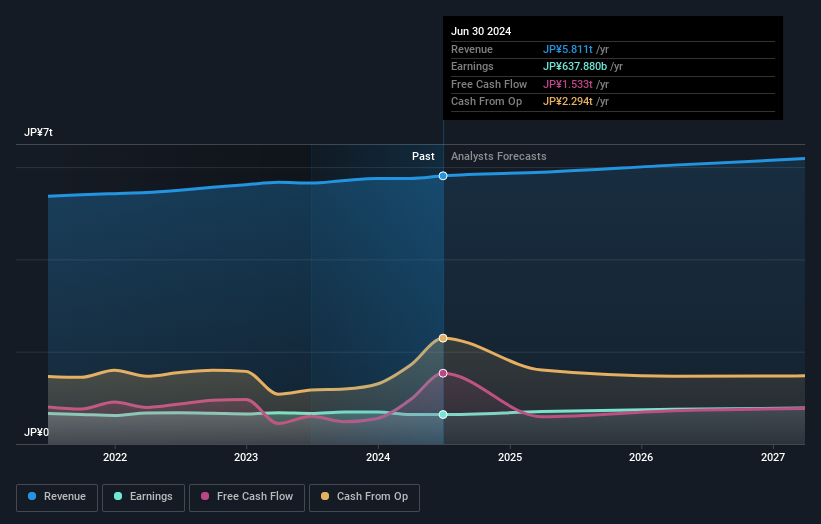Click the JP¥7t y-axis label
Image resolution: width=821 pixels, height=524 pixels.
38,132
